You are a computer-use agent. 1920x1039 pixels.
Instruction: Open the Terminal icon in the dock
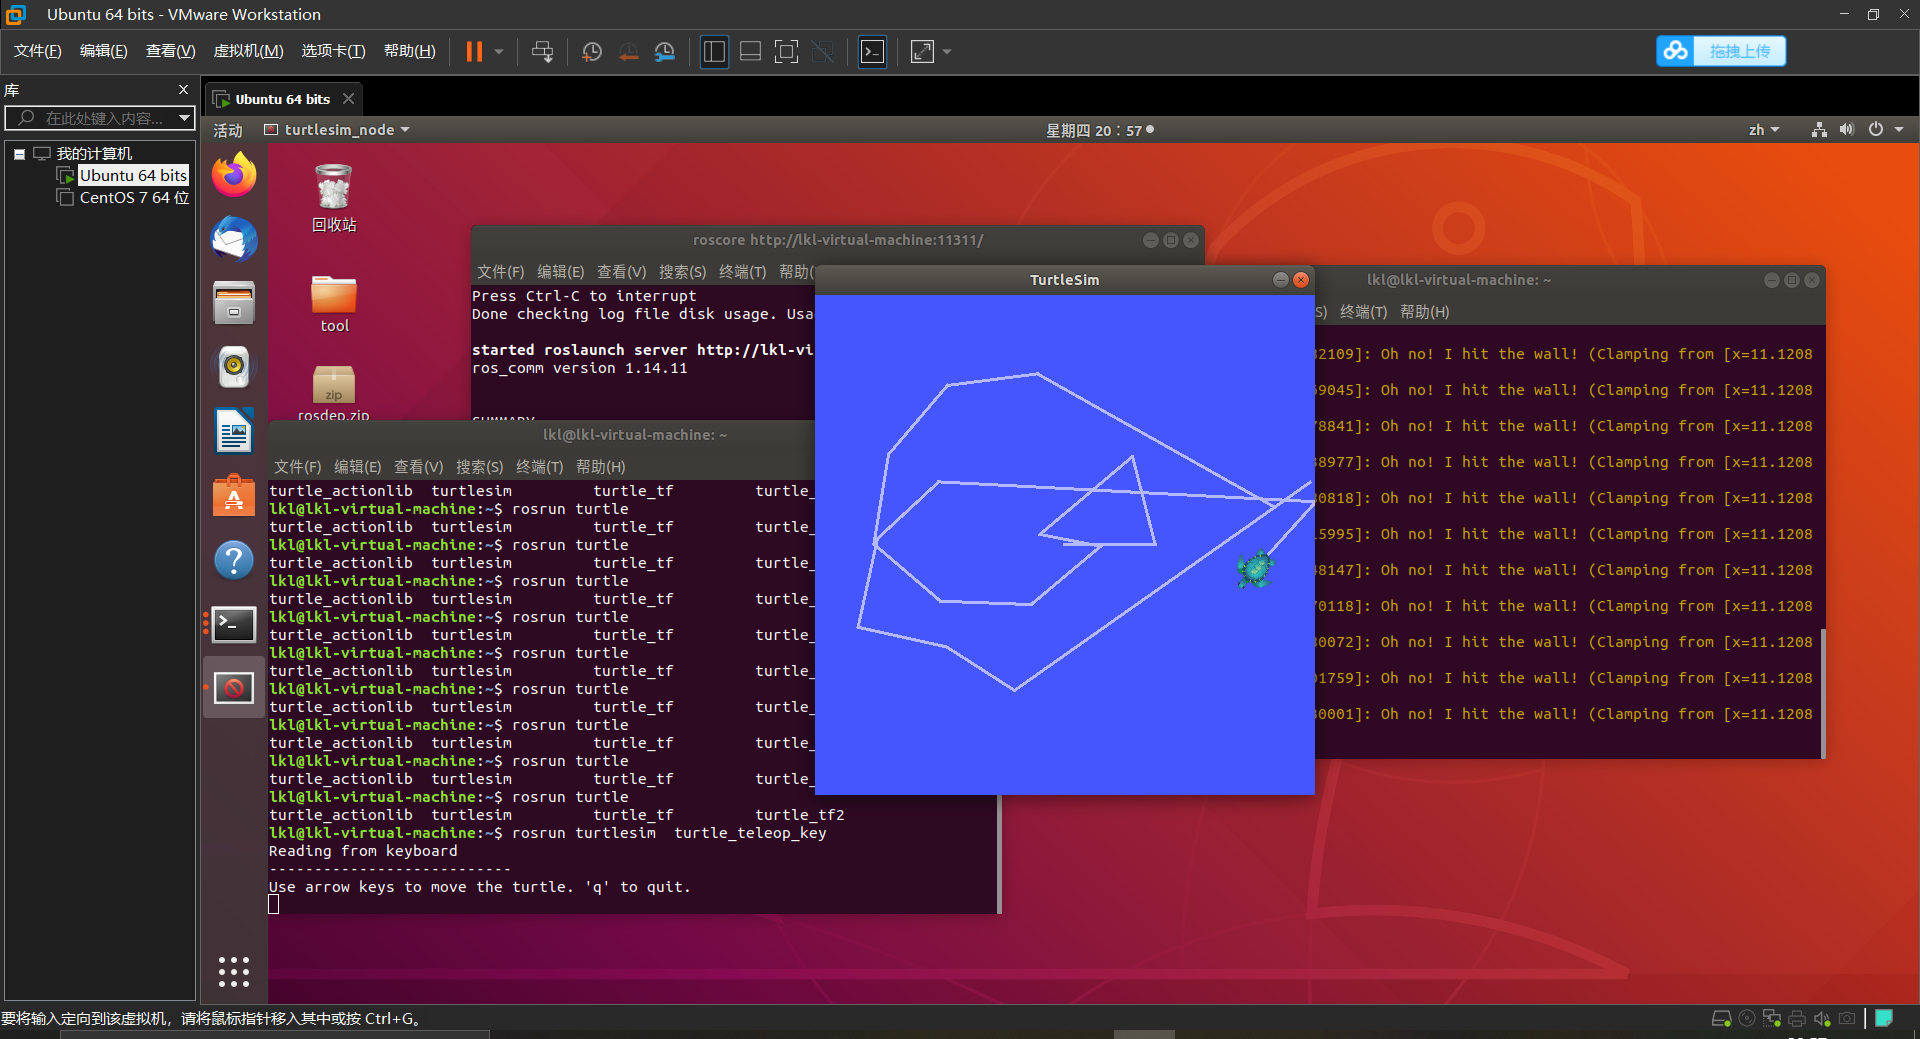[234, 624]
